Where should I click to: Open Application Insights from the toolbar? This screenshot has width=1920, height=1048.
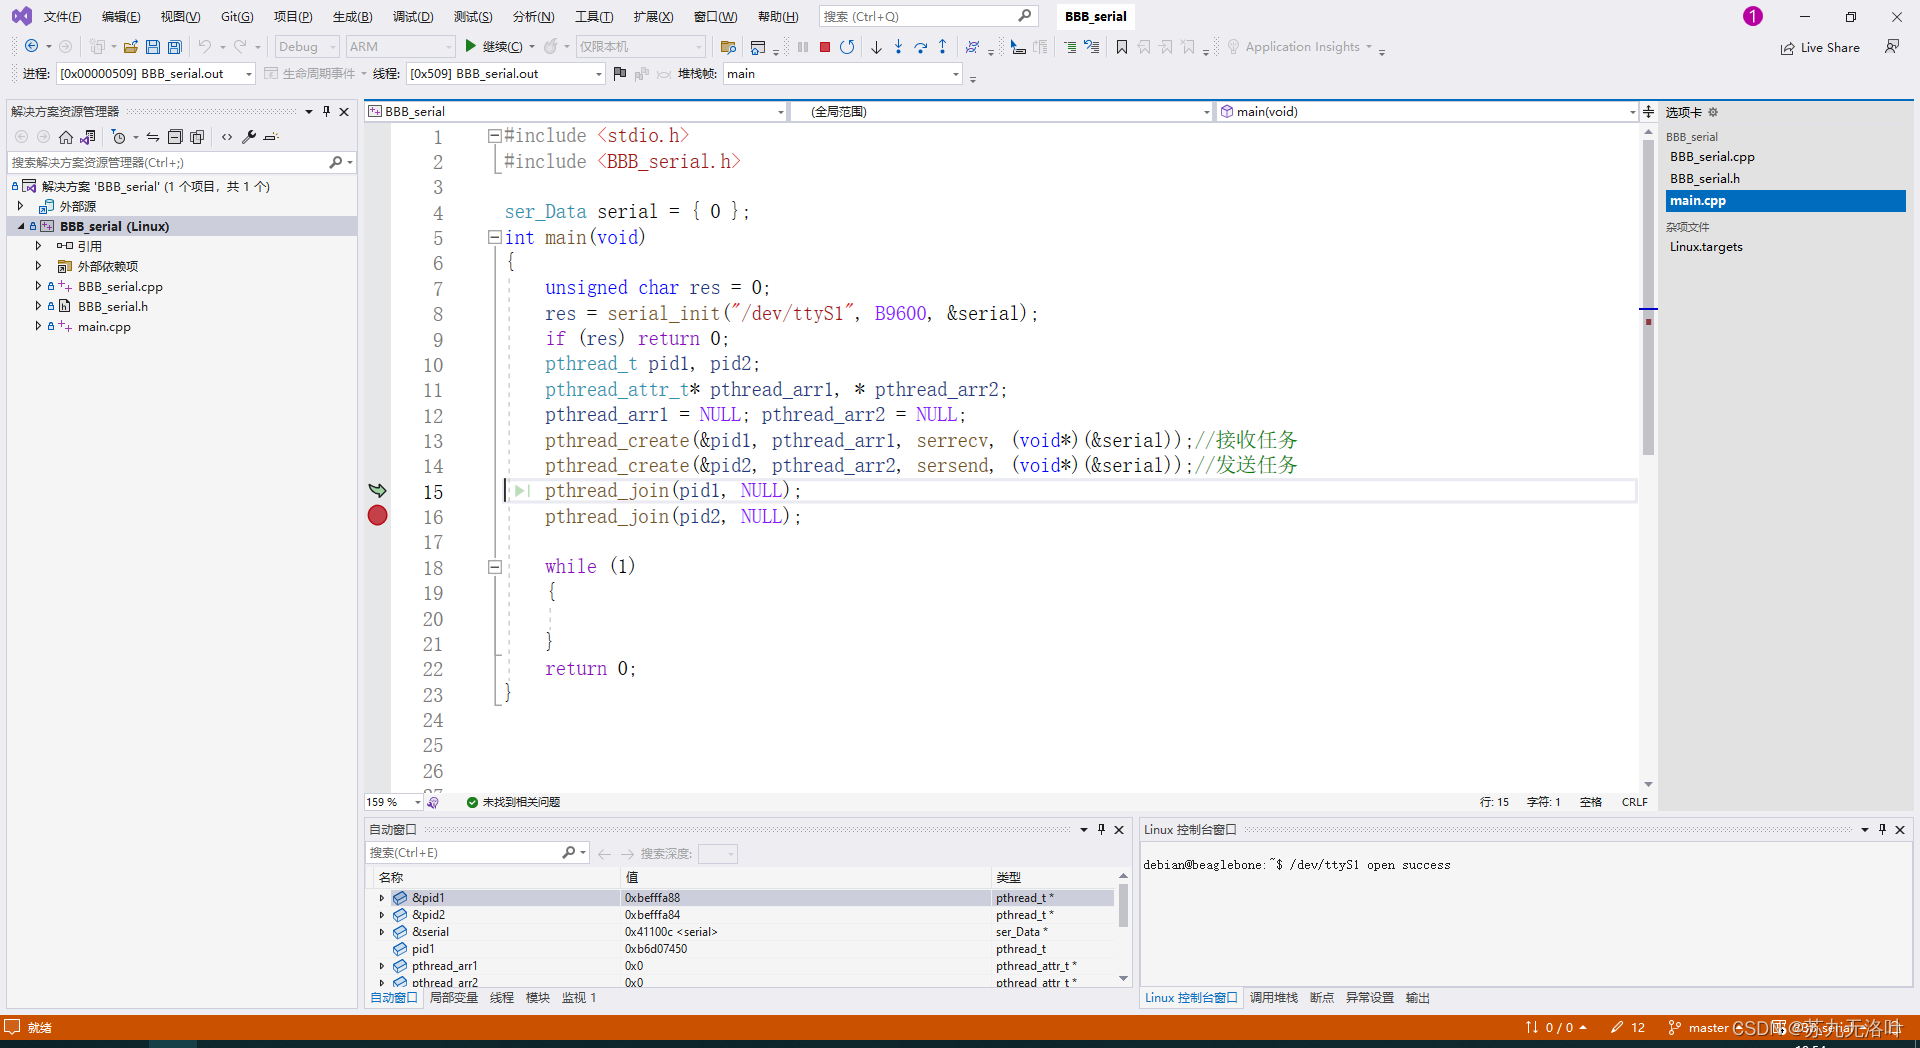pos(1300,46)
